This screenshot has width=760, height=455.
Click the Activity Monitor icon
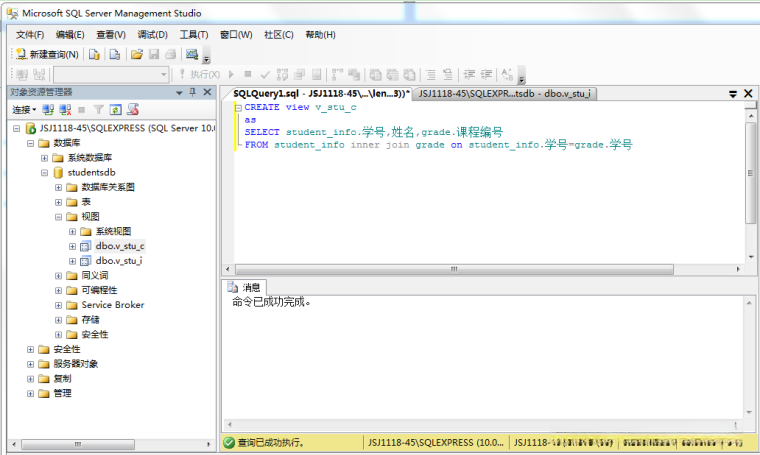[192, 54]
